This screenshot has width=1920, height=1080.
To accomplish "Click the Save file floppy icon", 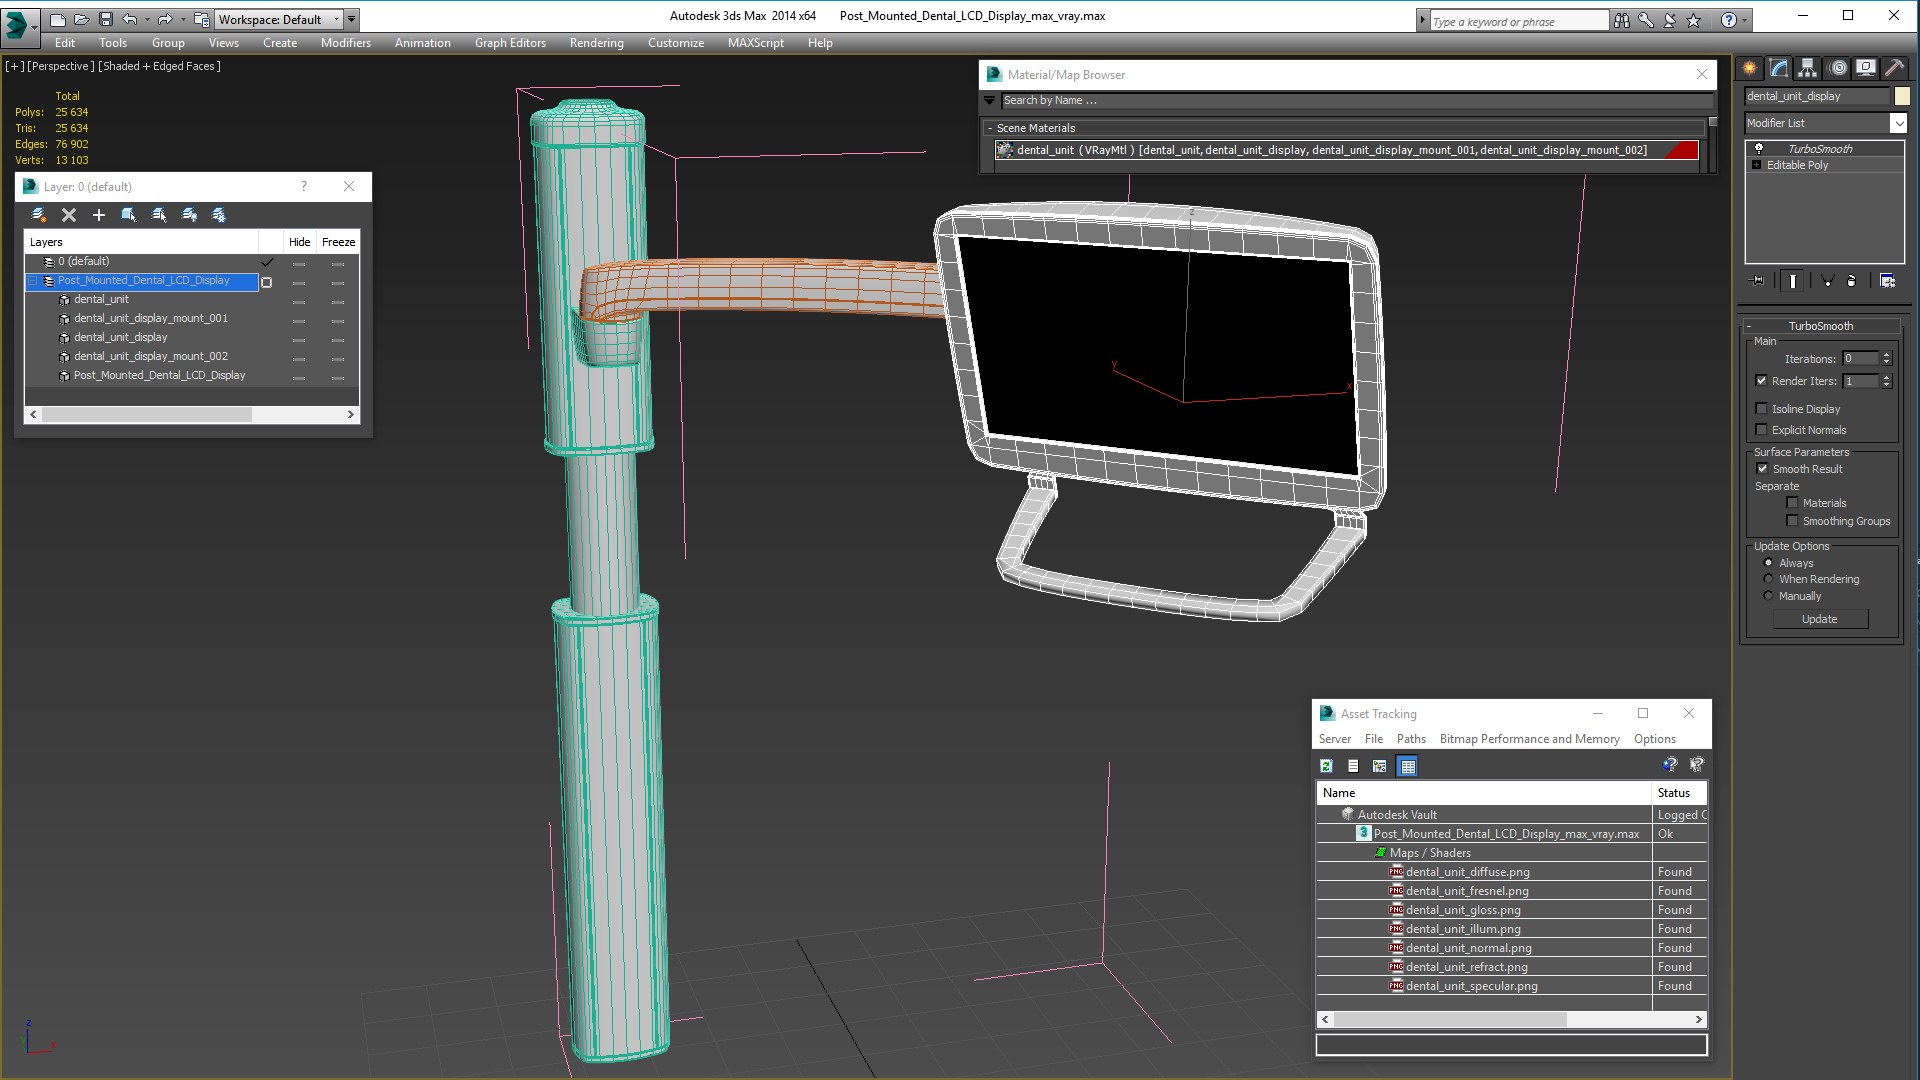I will click(105, 19).
